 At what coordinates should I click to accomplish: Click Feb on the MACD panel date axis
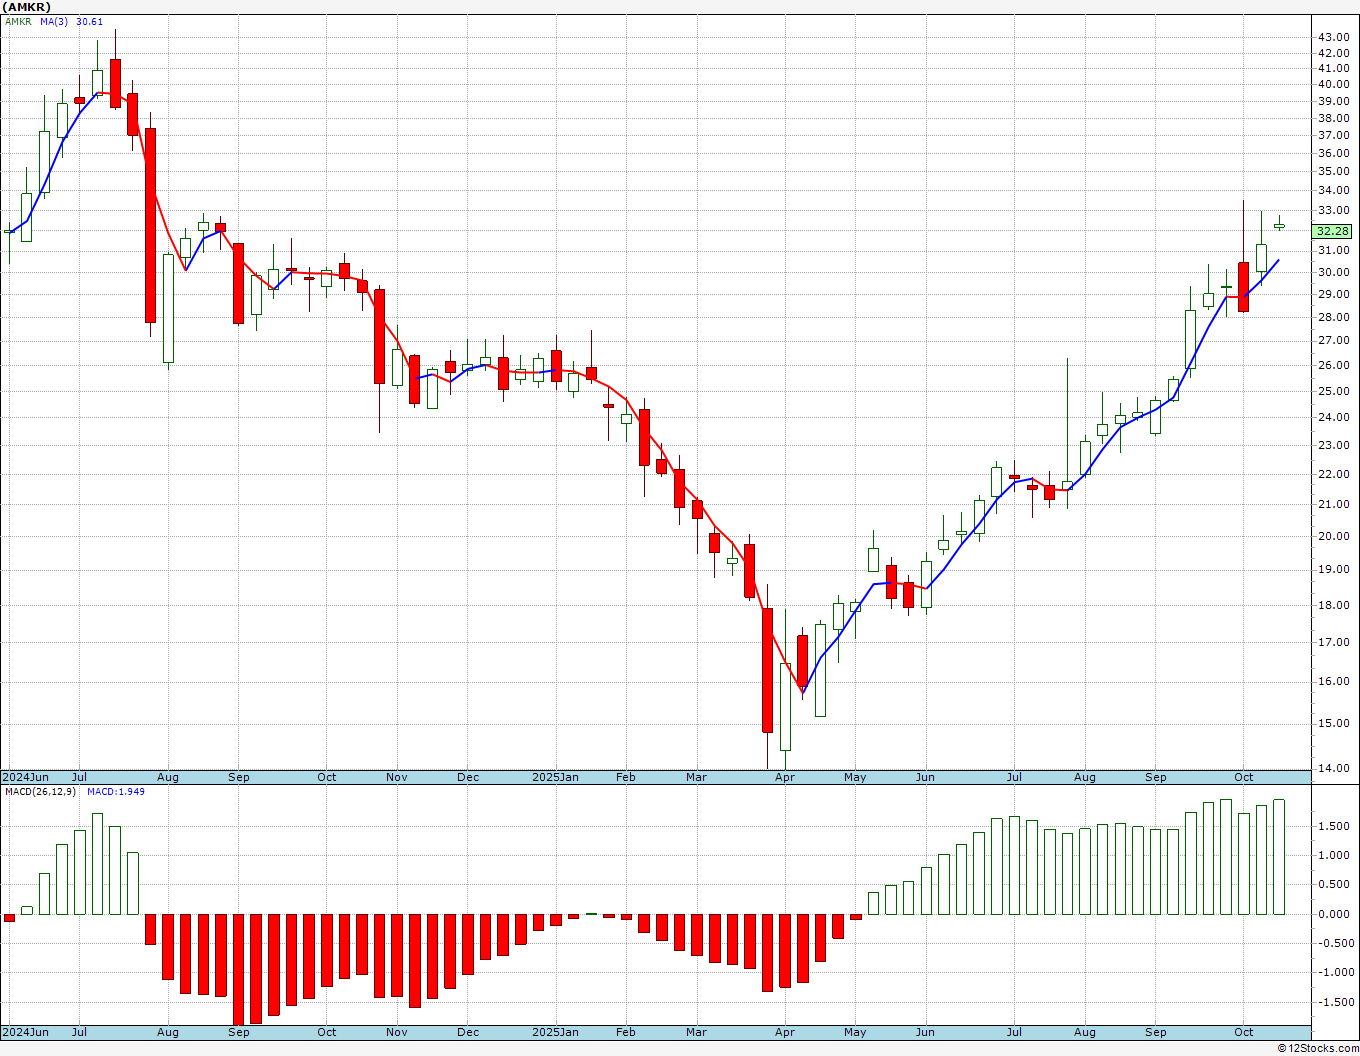tap(626, 1032)
